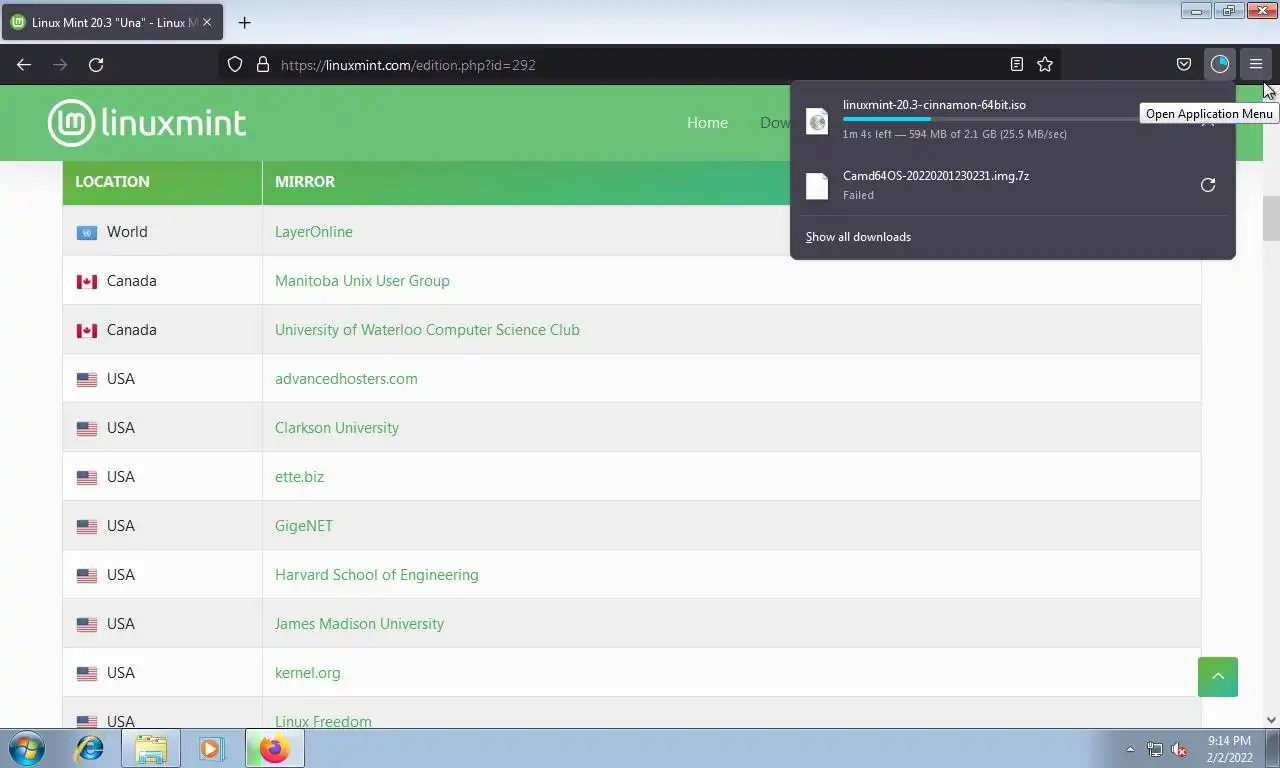Click the Camd64OS img.7z file icon

(x=817, y=186)
